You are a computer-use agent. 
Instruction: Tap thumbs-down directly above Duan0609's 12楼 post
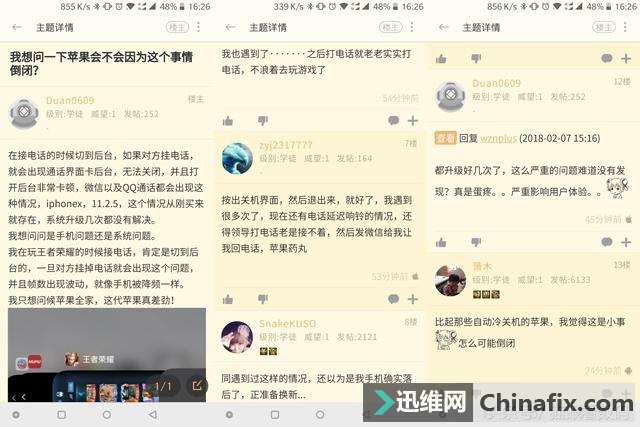[x=476, y=59]
